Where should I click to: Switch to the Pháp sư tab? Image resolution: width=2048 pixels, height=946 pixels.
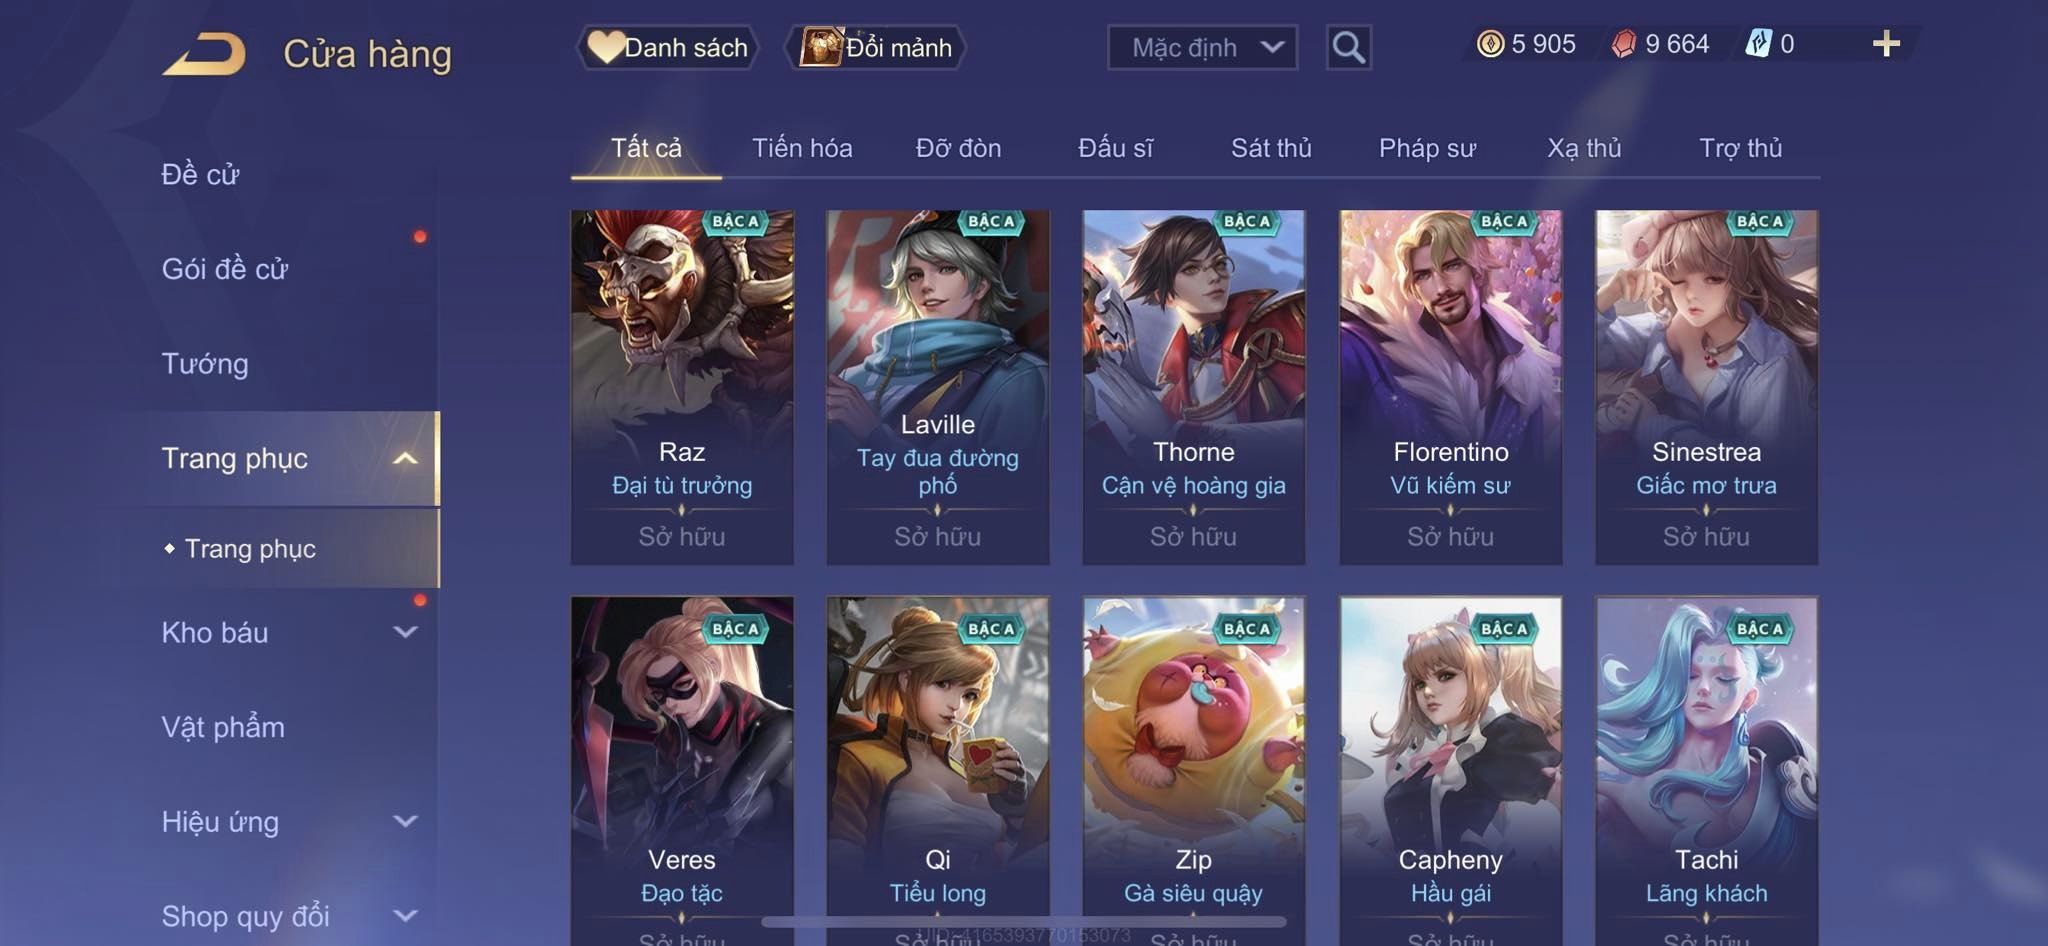1427,148
